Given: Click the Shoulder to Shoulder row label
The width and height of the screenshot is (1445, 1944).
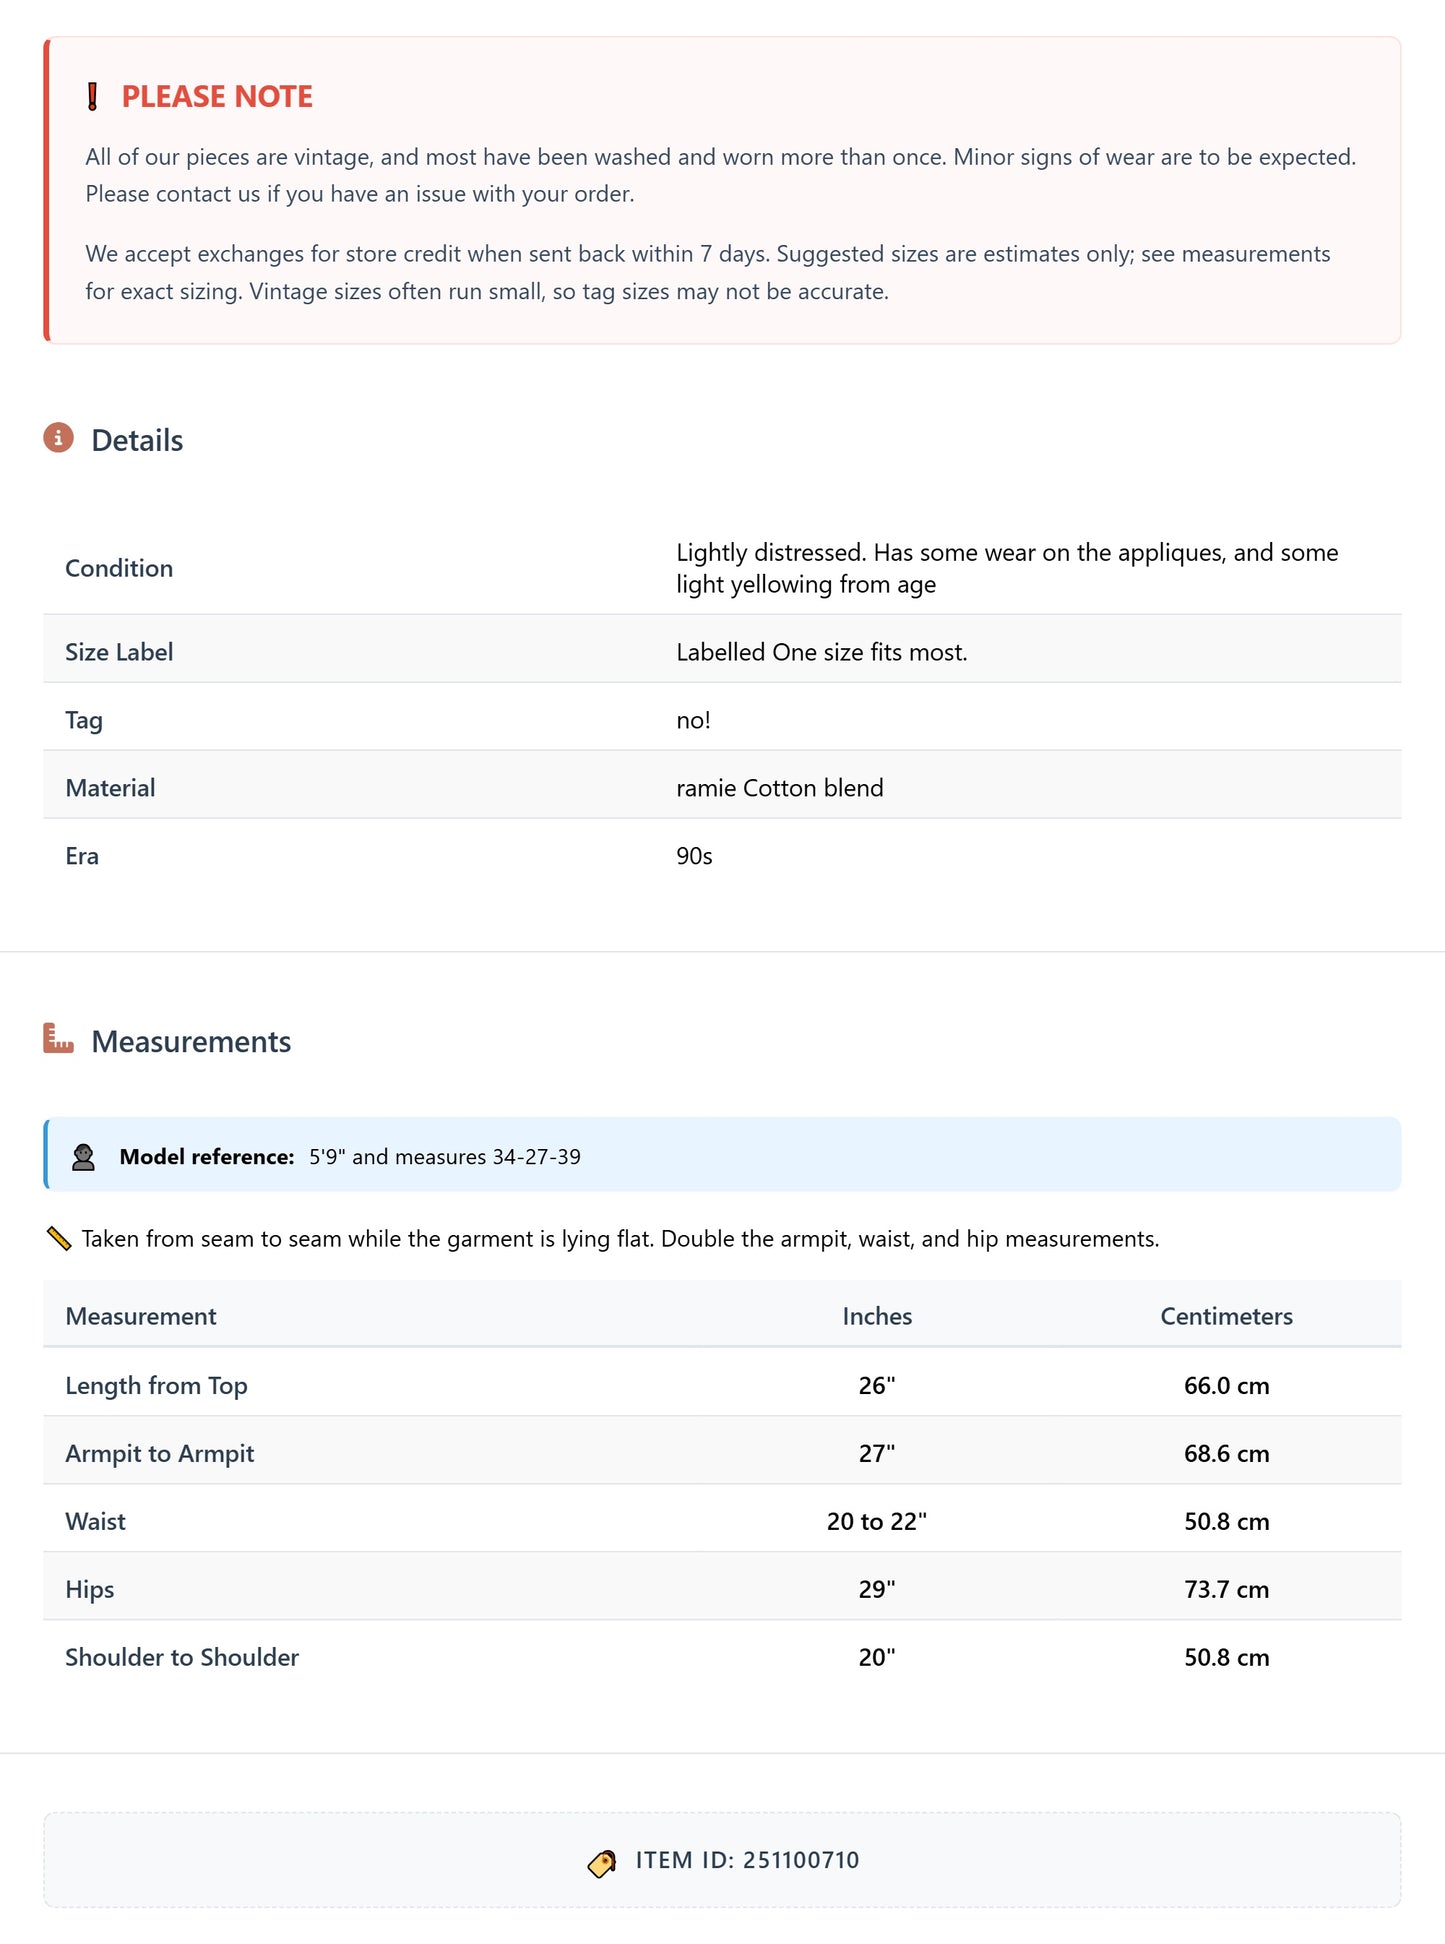Looking at the screenshot, I should (182, 1657).
